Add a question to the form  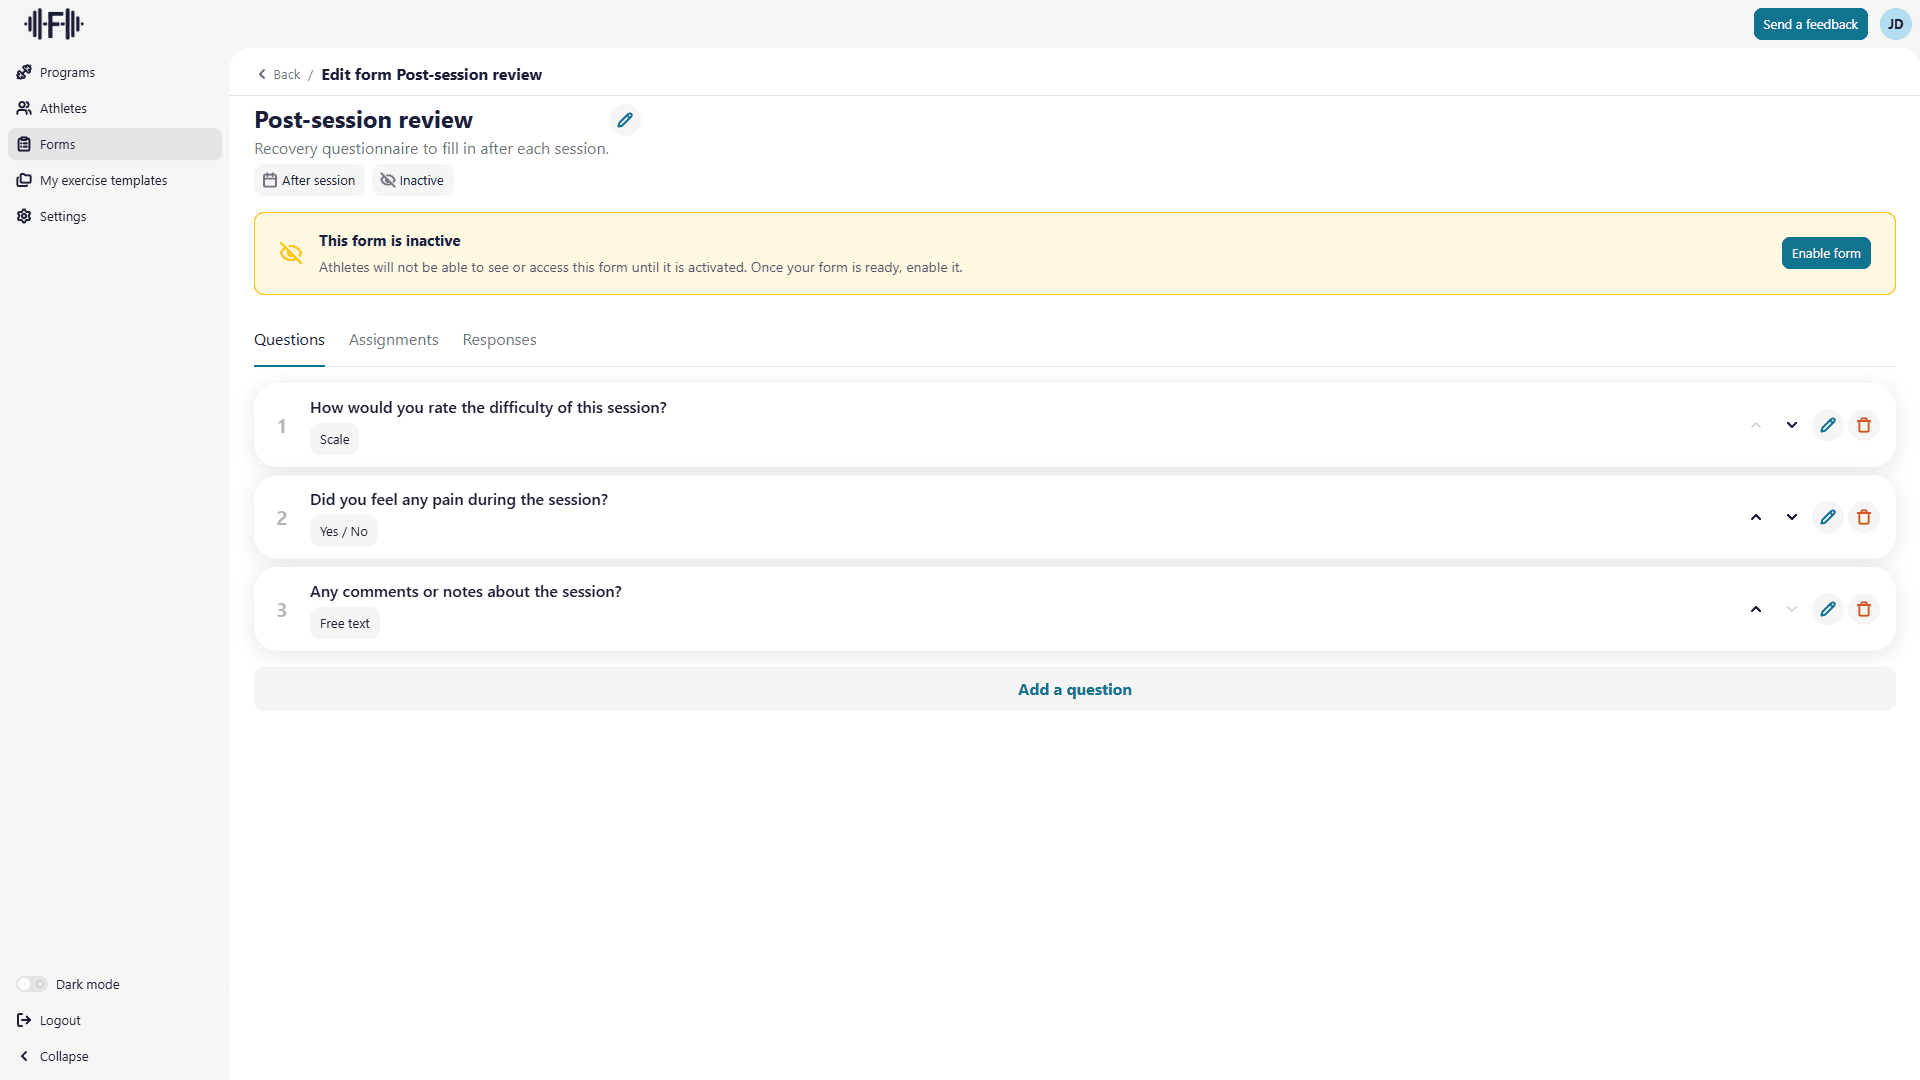coord(1074,689)
